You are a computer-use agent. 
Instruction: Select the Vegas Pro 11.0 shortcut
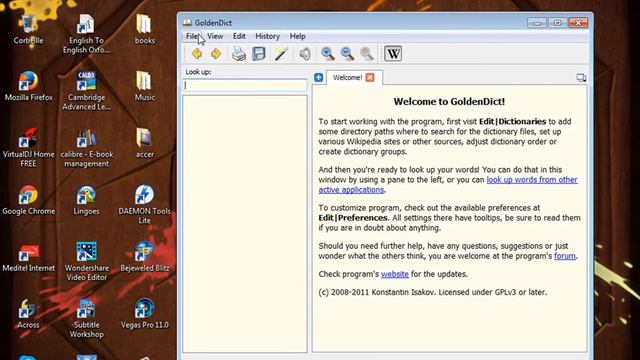tap(144, 313)
